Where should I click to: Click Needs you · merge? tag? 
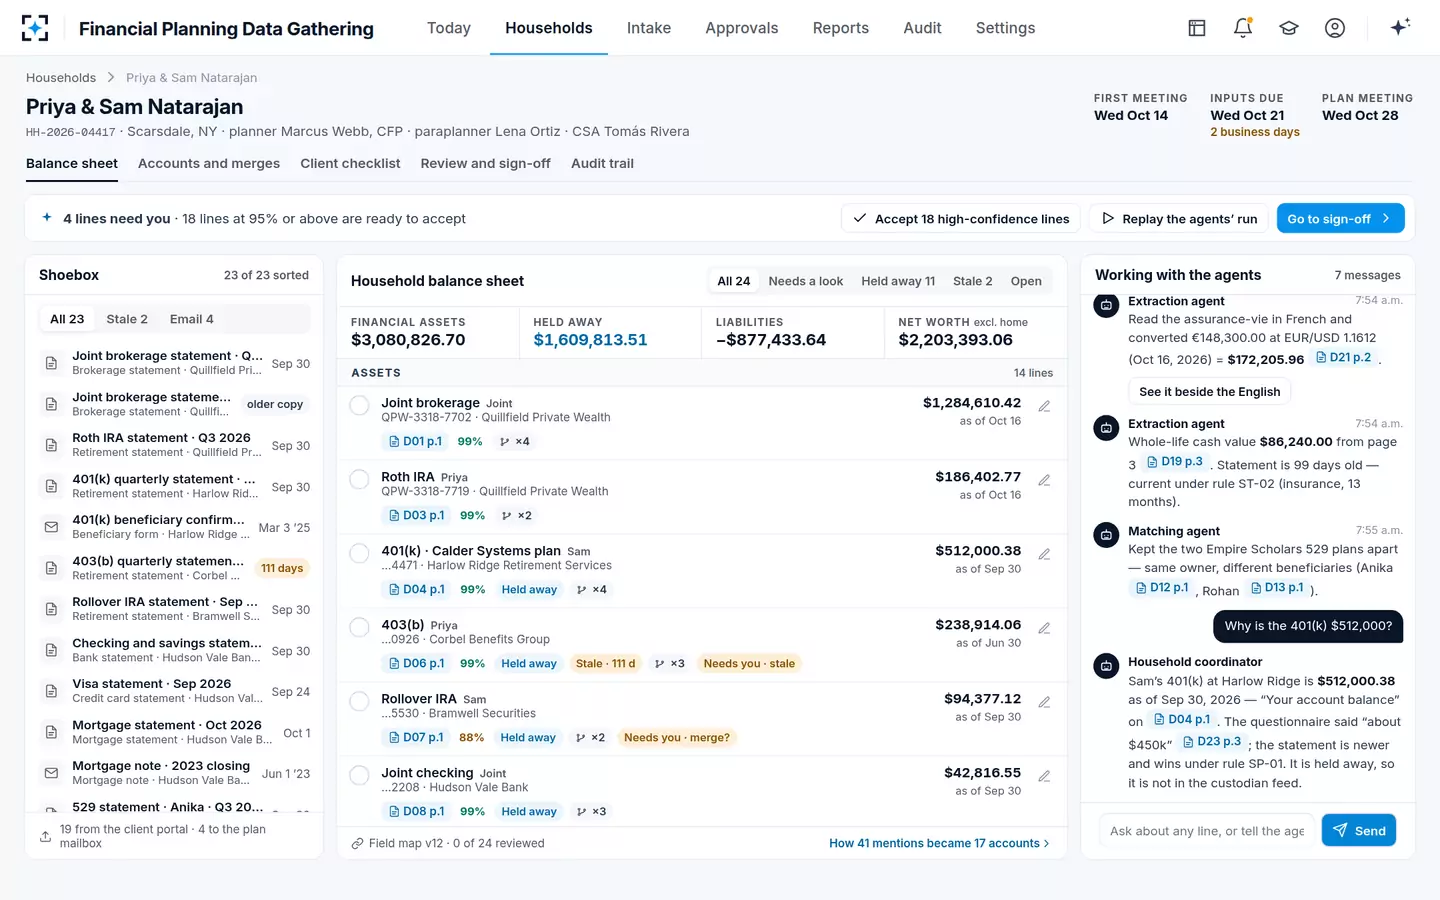(677, 737)
